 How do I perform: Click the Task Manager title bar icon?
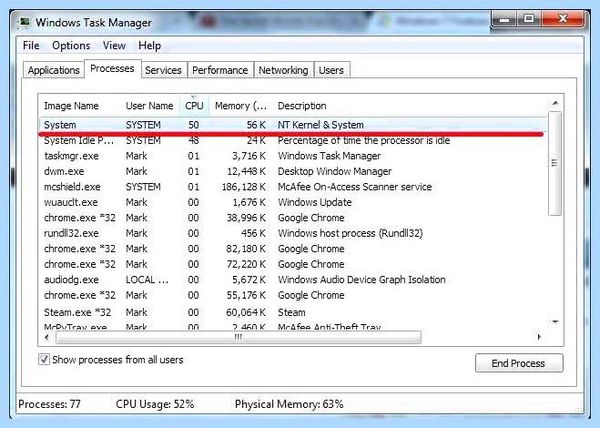[x=25, y=22]
